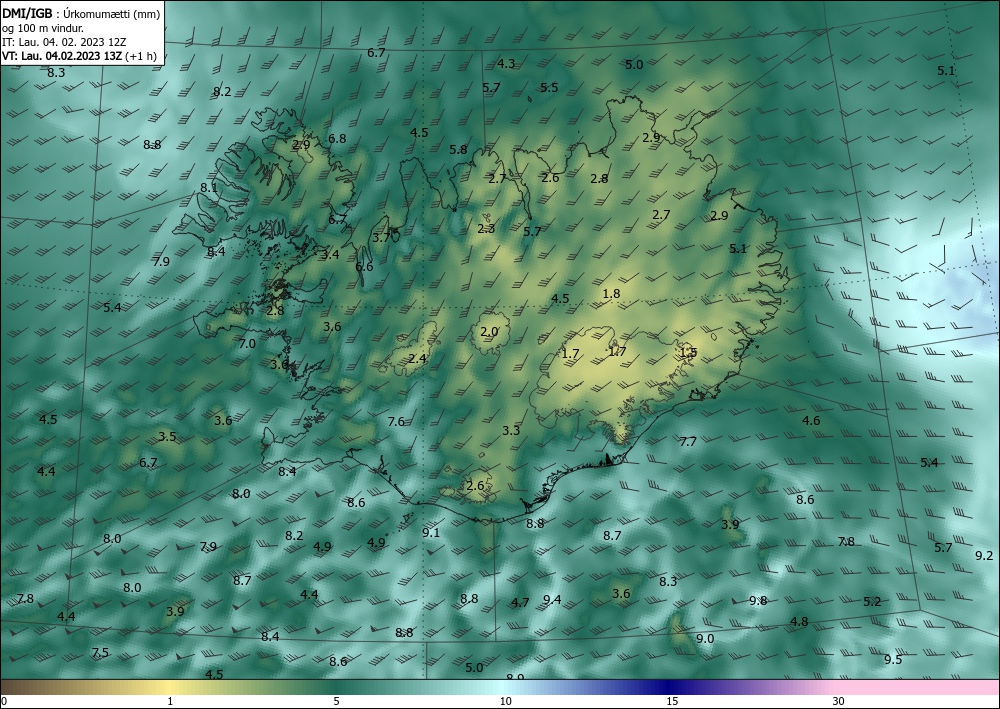Click the map value 5.2
Screen dimensions: 1000x709
pyautogui.click(x=872, y=602)
